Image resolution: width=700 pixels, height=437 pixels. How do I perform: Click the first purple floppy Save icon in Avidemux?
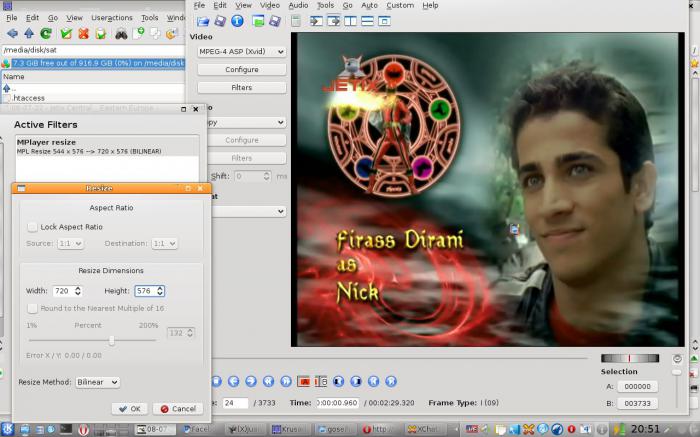220,21
